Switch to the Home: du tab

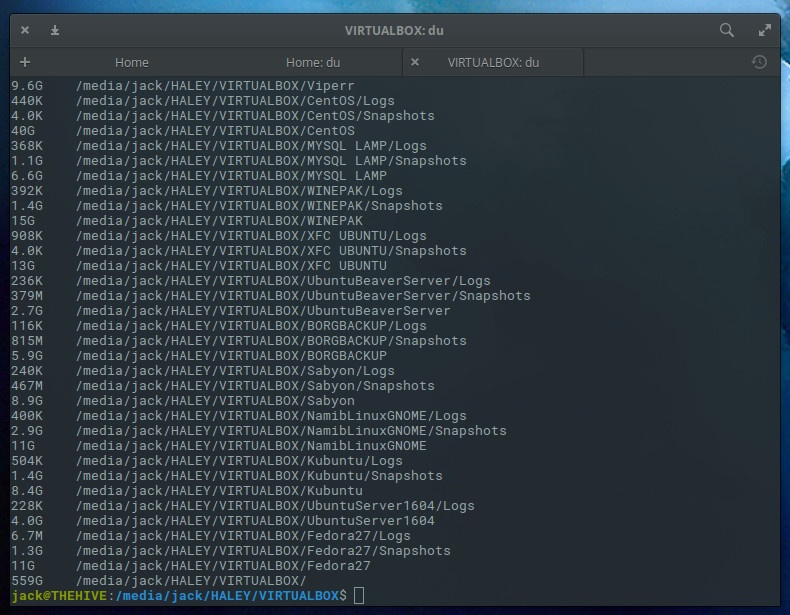tap(313, 62)
